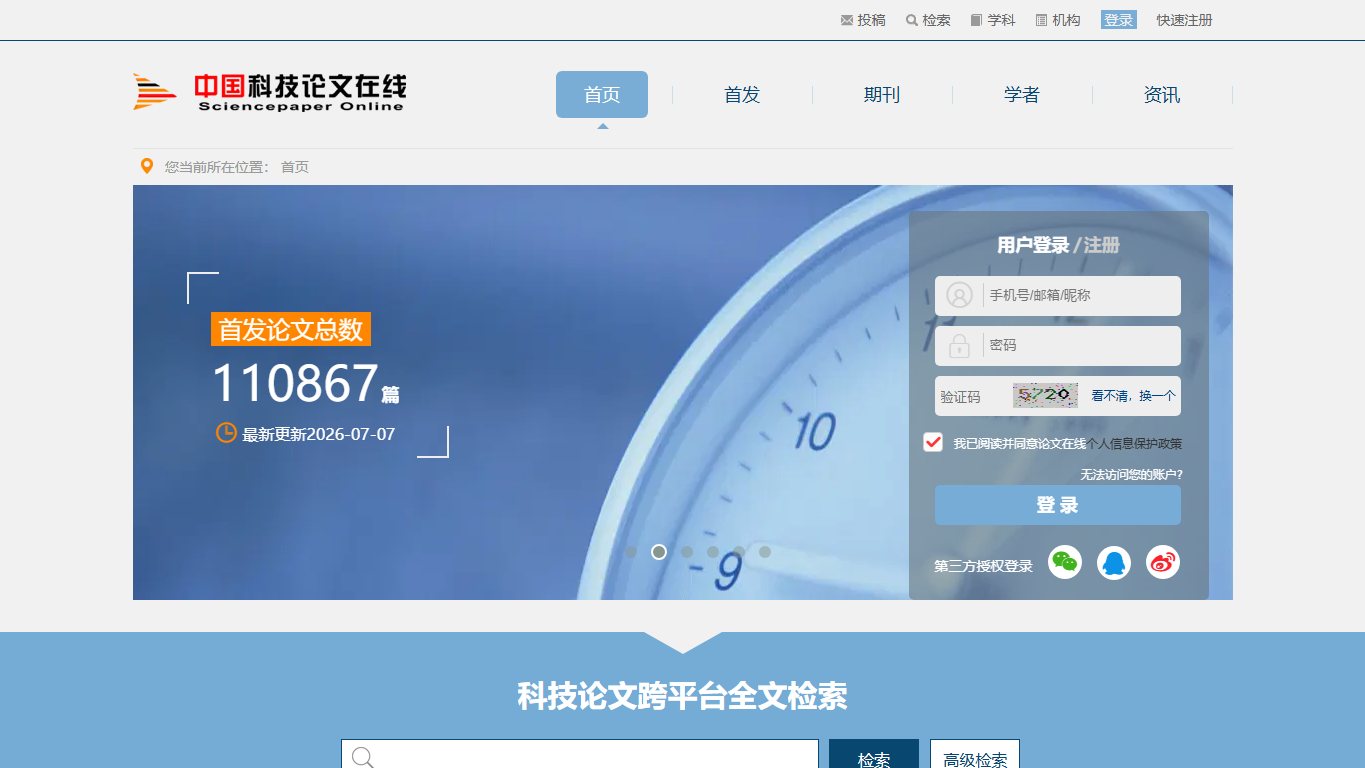Click the captcha image 5720

click(1045, 396)
